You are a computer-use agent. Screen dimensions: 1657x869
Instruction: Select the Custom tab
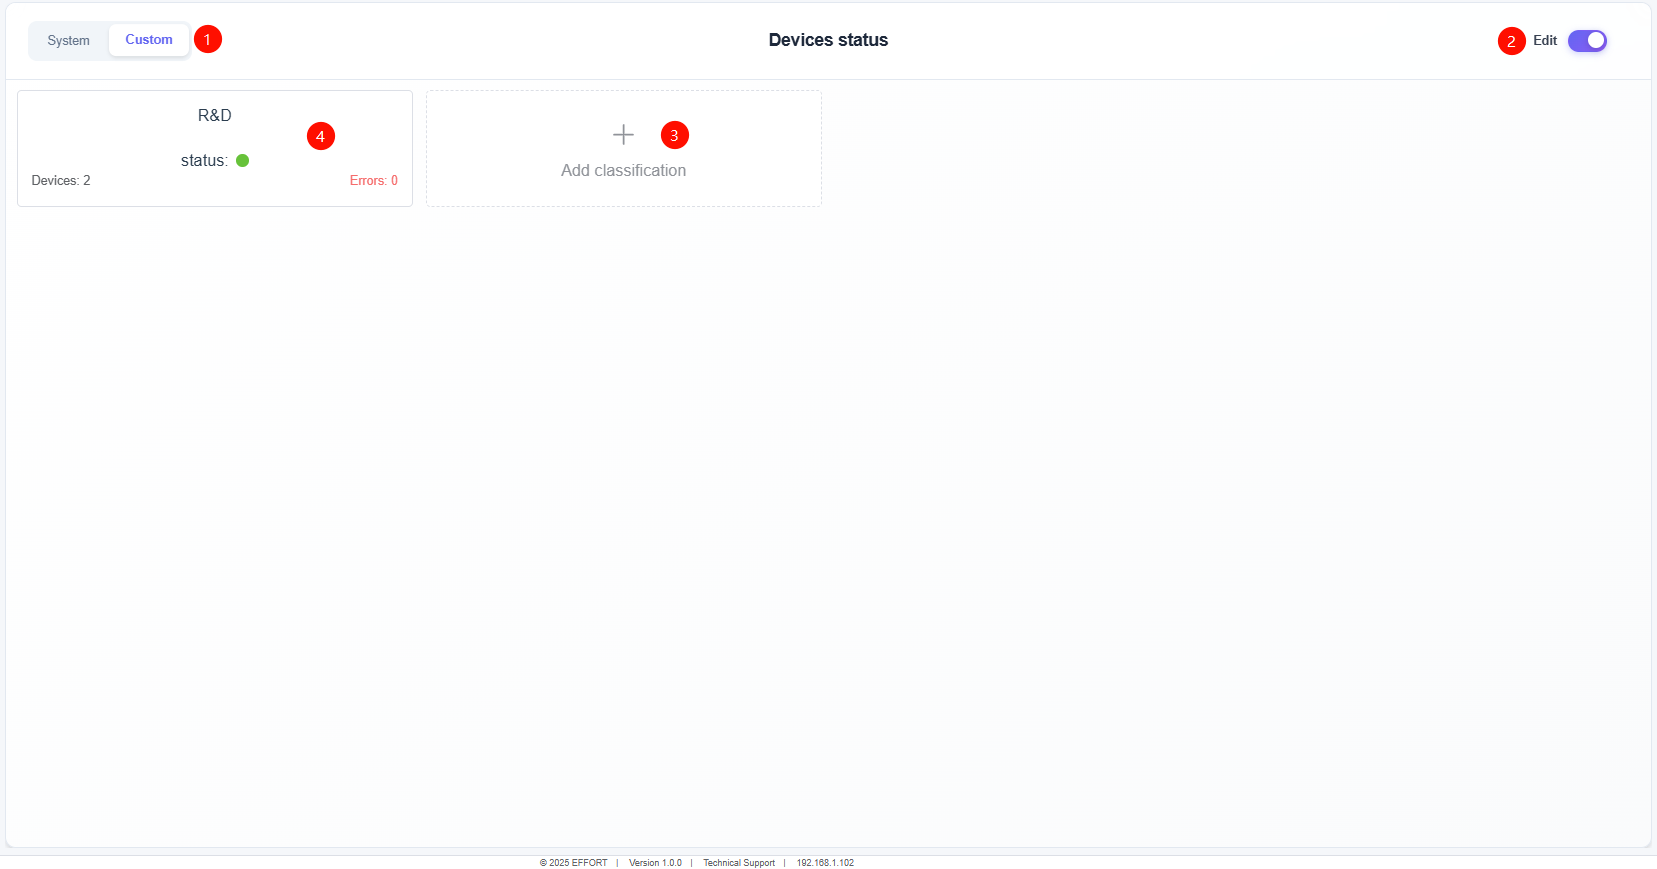coord(149,40)
